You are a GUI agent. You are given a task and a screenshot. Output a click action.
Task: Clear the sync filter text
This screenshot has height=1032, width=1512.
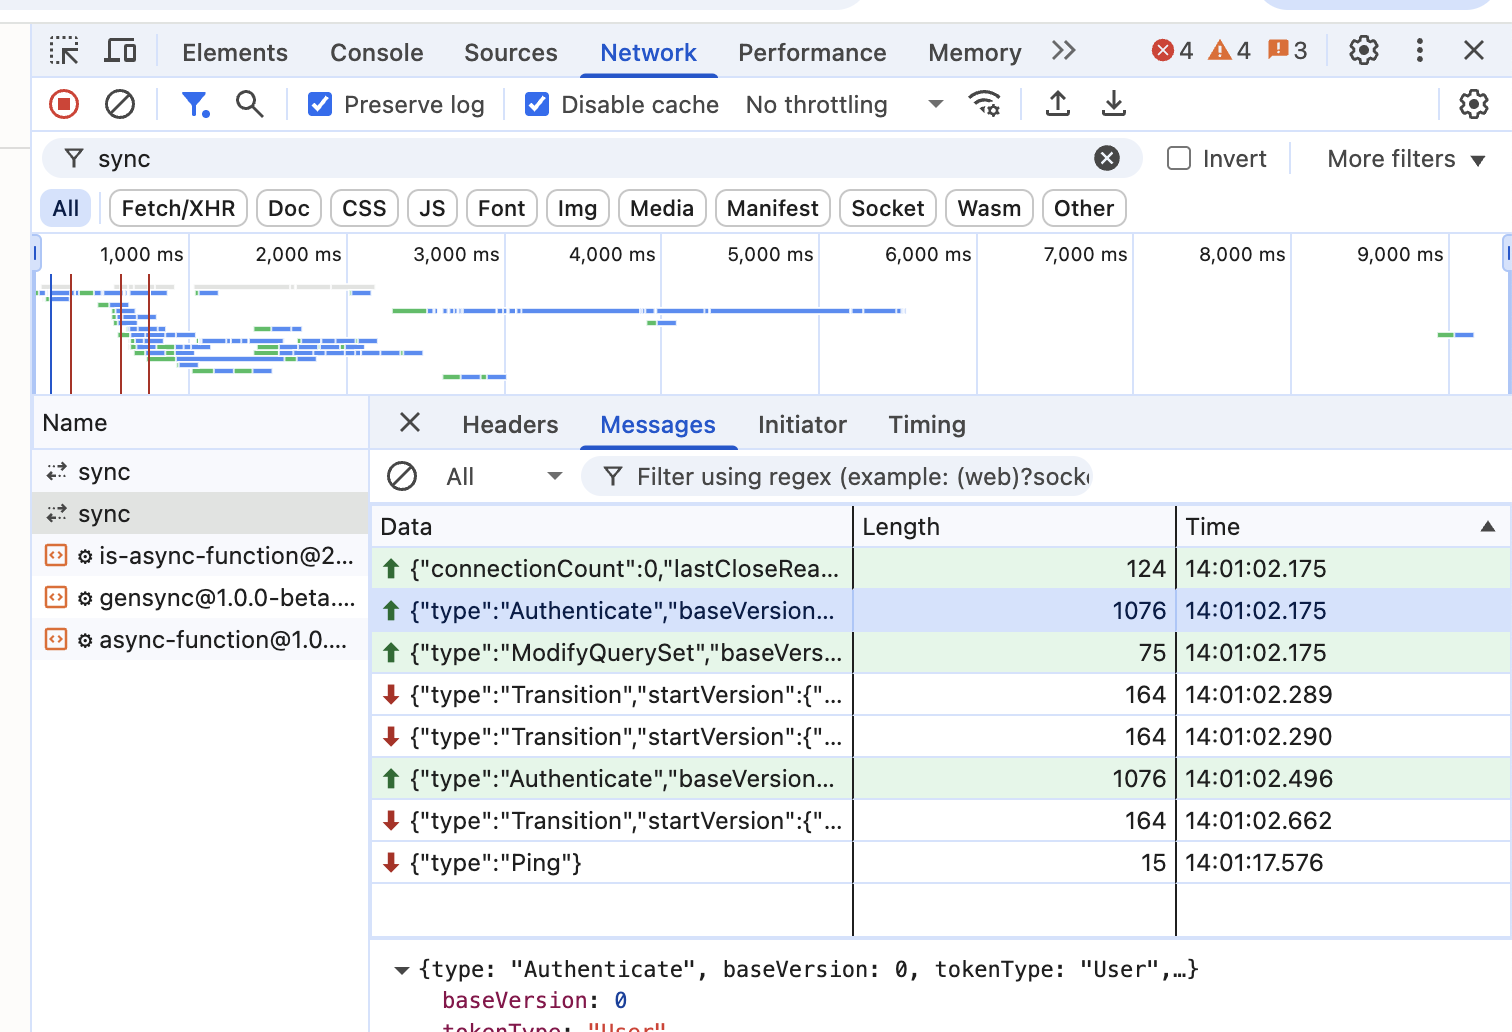tap(1107, 158)
